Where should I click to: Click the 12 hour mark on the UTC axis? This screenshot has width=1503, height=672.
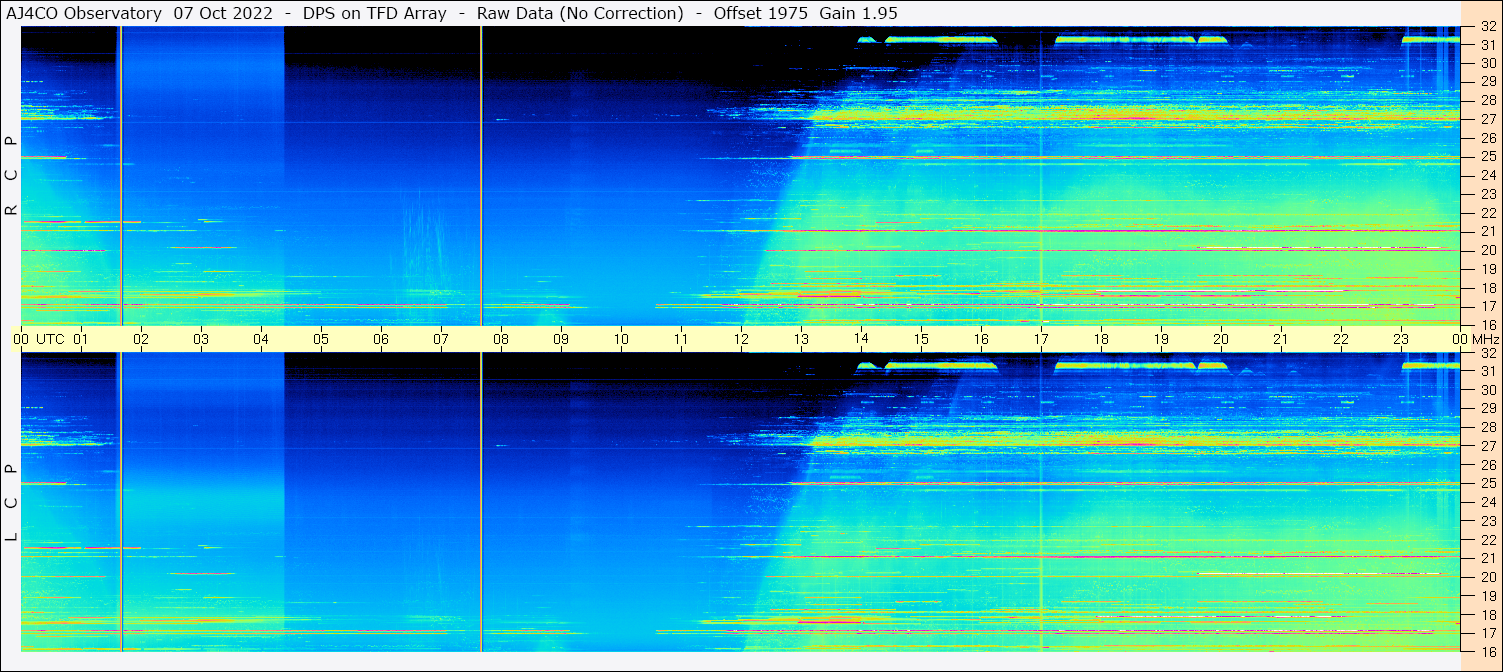pos(741,339)
